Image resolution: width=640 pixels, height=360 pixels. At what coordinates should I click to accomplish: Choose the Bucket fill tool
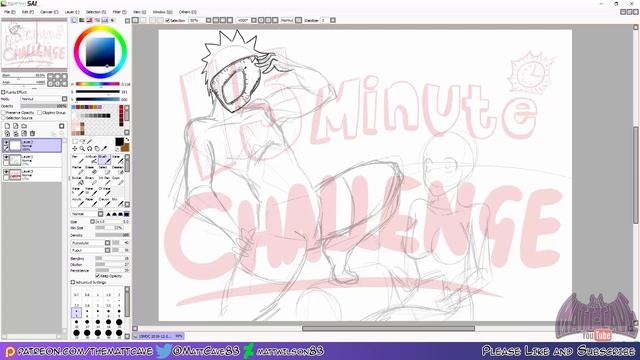coord(78,181)
